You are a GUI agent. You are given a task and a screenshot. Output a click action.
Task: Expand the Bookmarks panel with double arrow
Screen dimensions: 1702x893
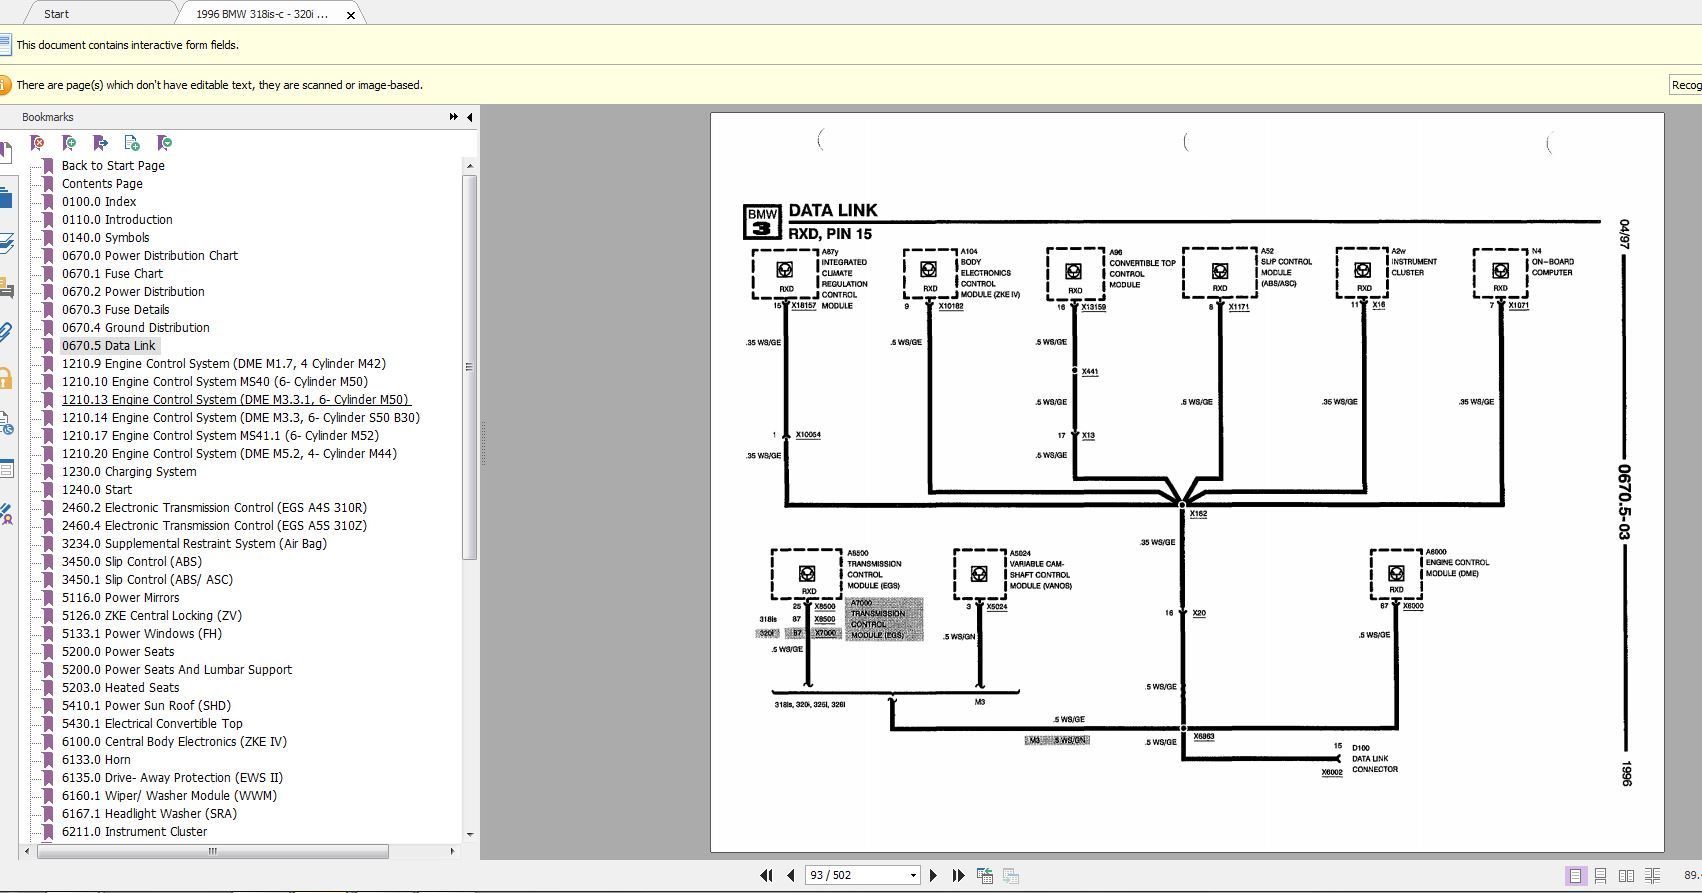point(454,117)
